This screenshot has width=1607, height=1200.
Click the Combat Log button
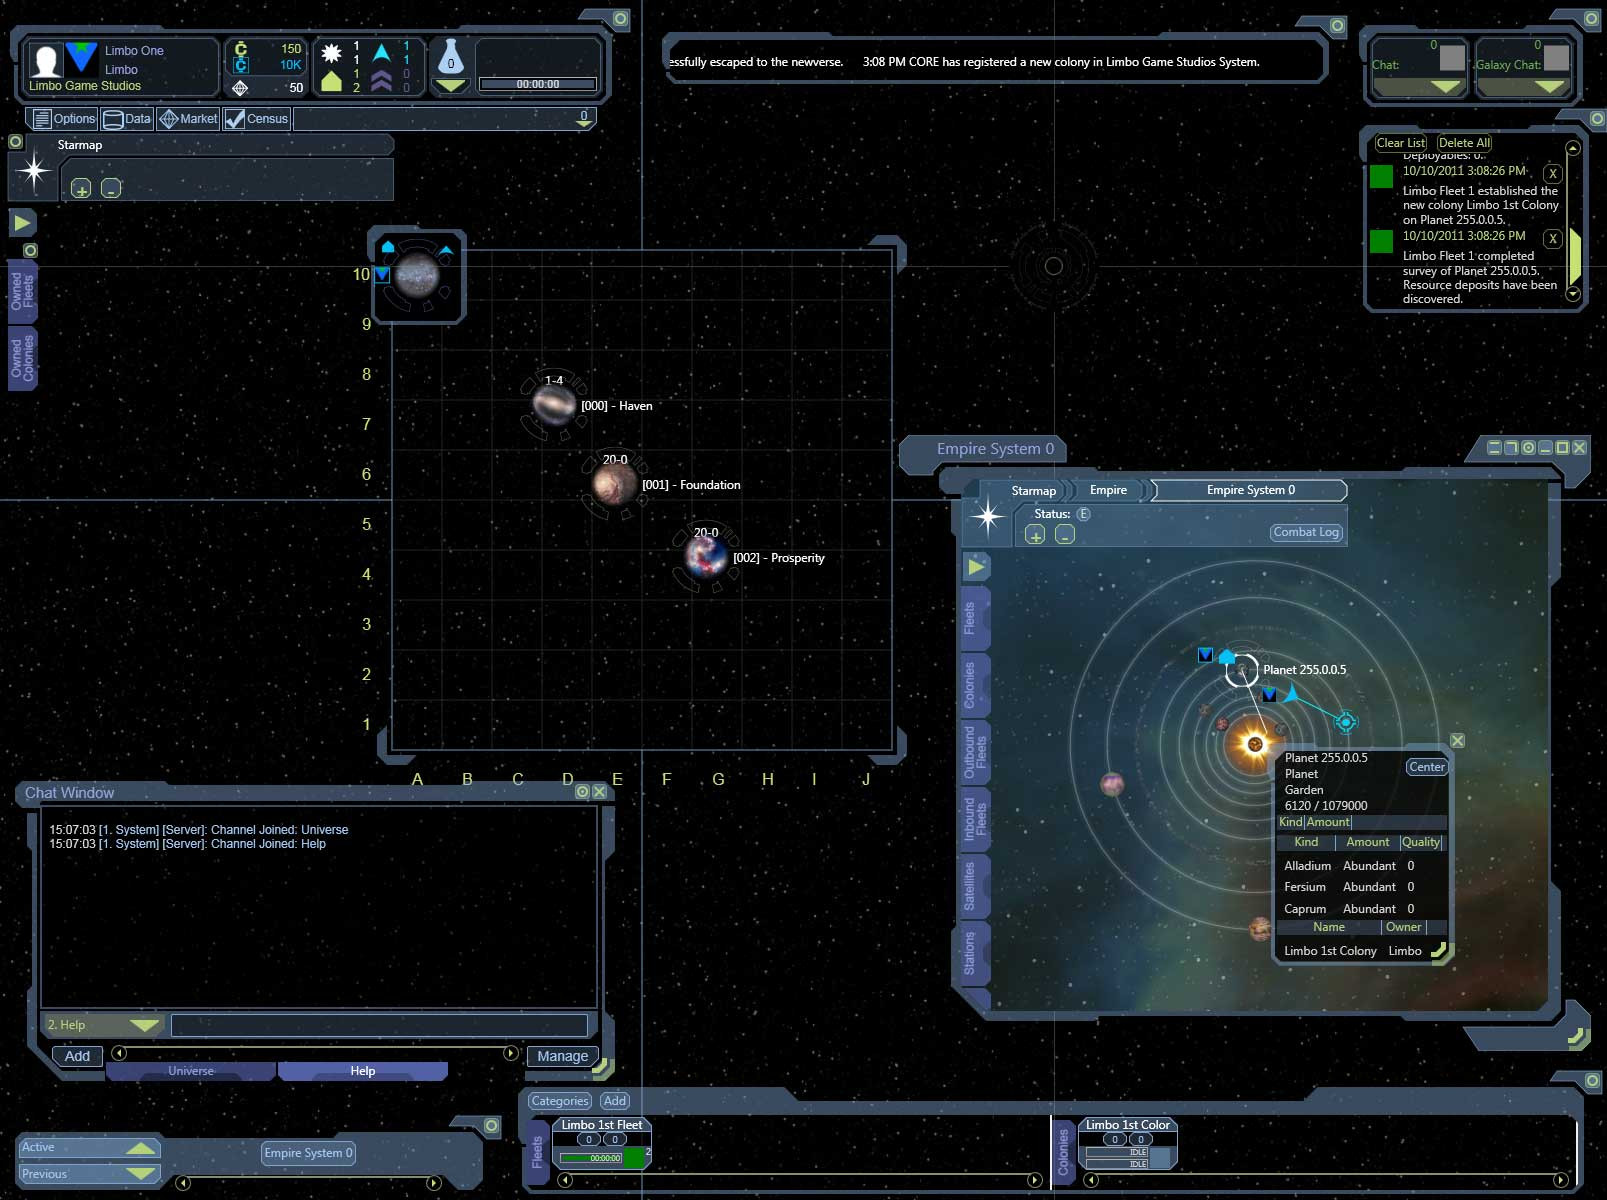[x=1306, y=532]
